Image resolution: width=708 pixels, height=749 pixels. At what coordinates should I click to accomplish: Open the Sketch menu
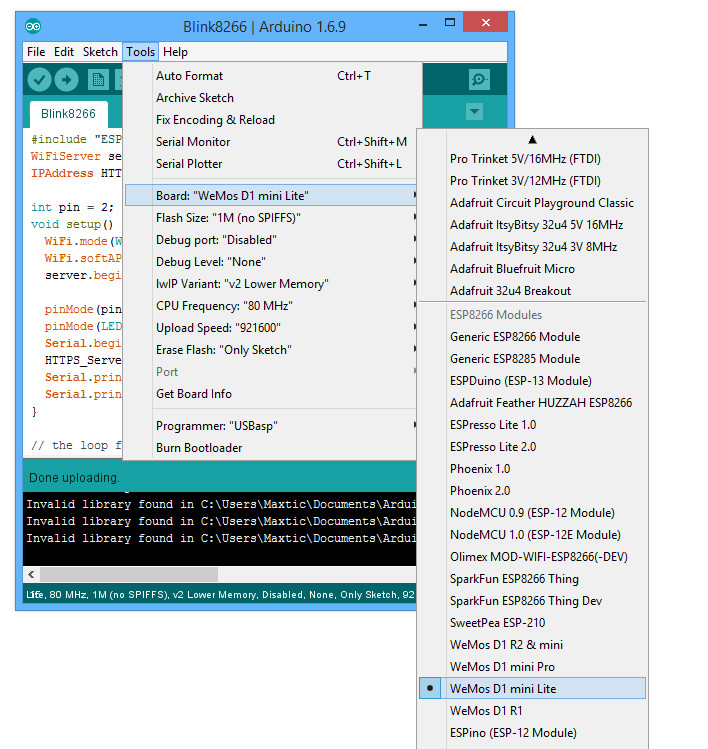(x=100, y=52)
